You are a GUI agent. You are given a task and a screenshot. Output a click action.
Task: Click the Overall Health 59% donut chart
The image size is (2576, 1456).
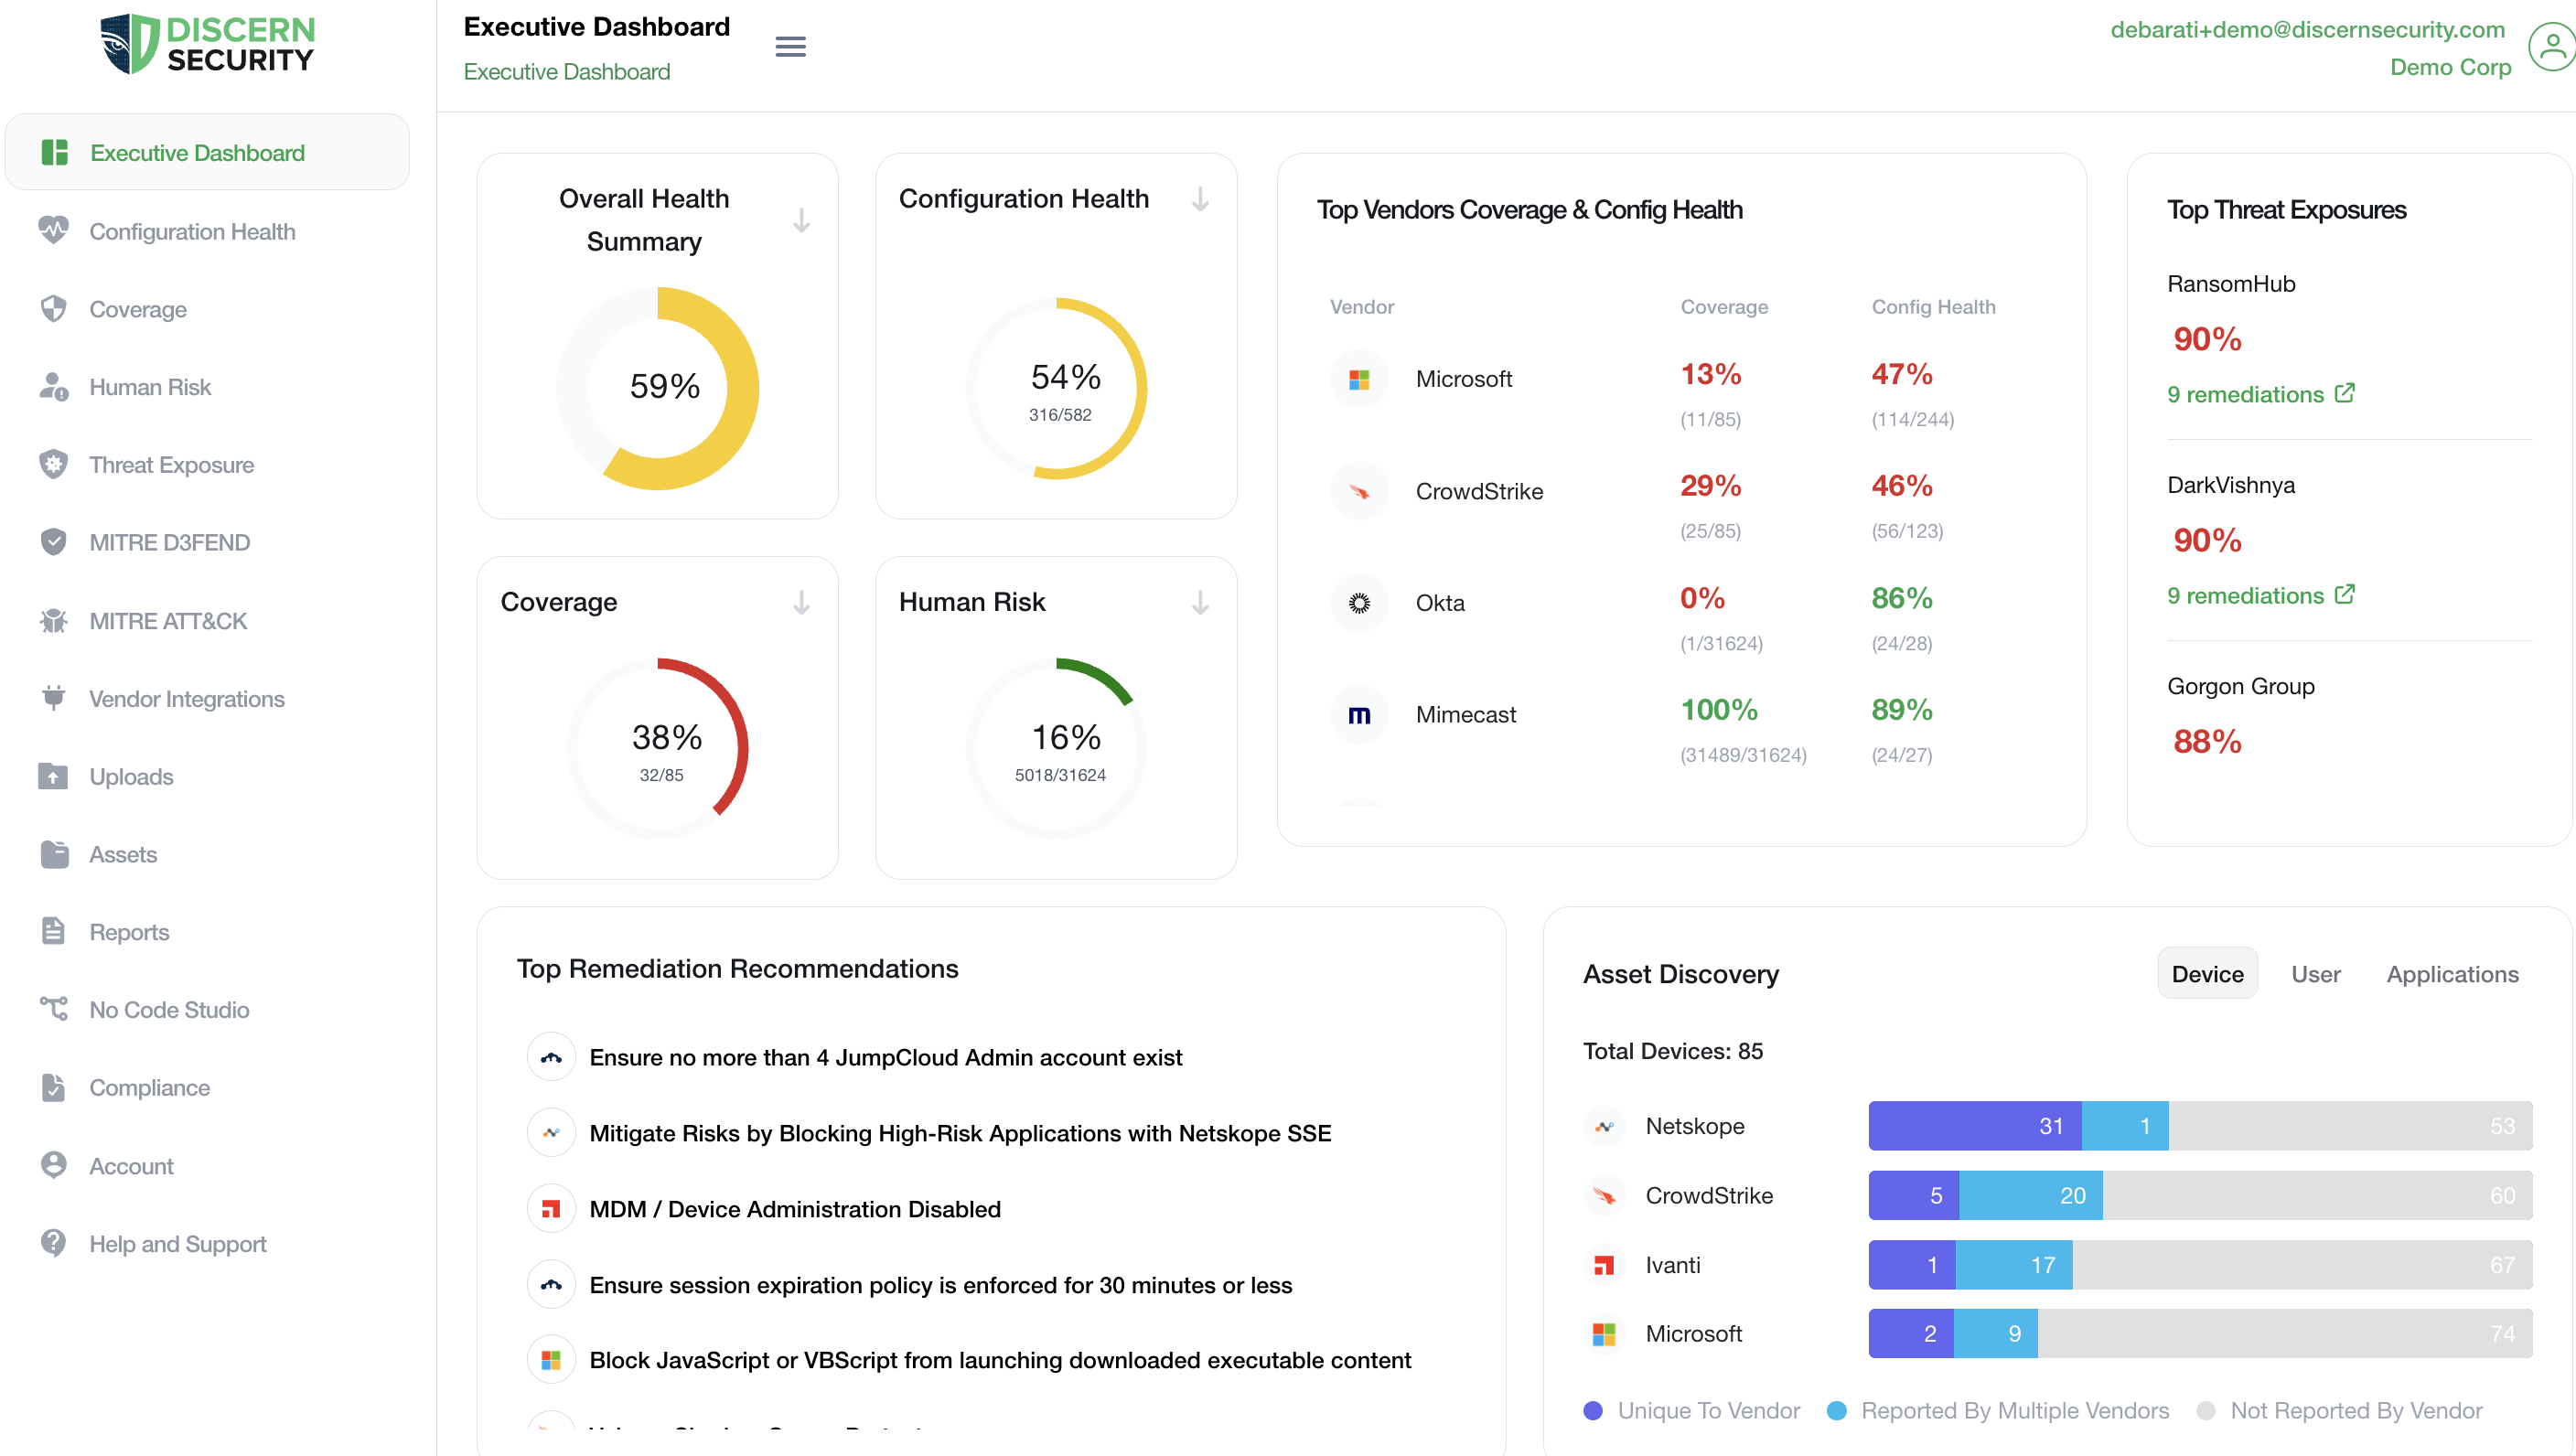tap(658, 388)
